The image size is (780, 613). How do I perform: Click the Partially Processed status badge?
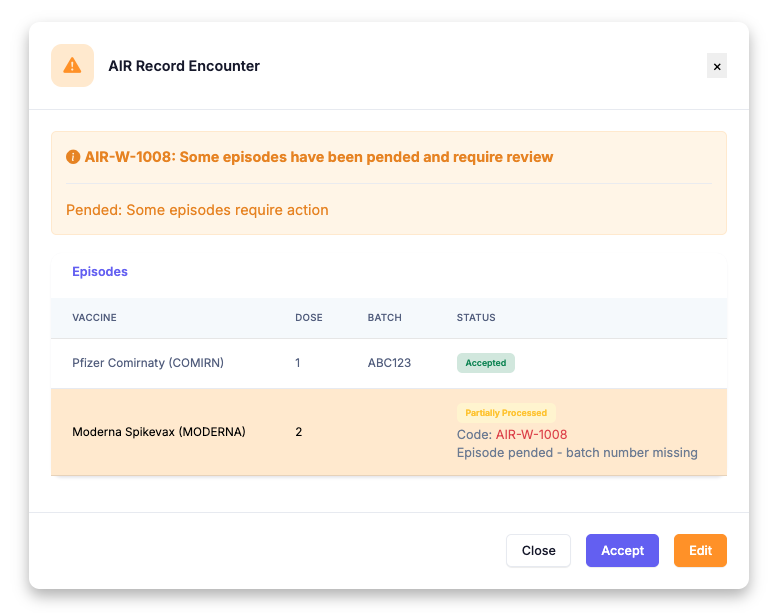[506, 413]
